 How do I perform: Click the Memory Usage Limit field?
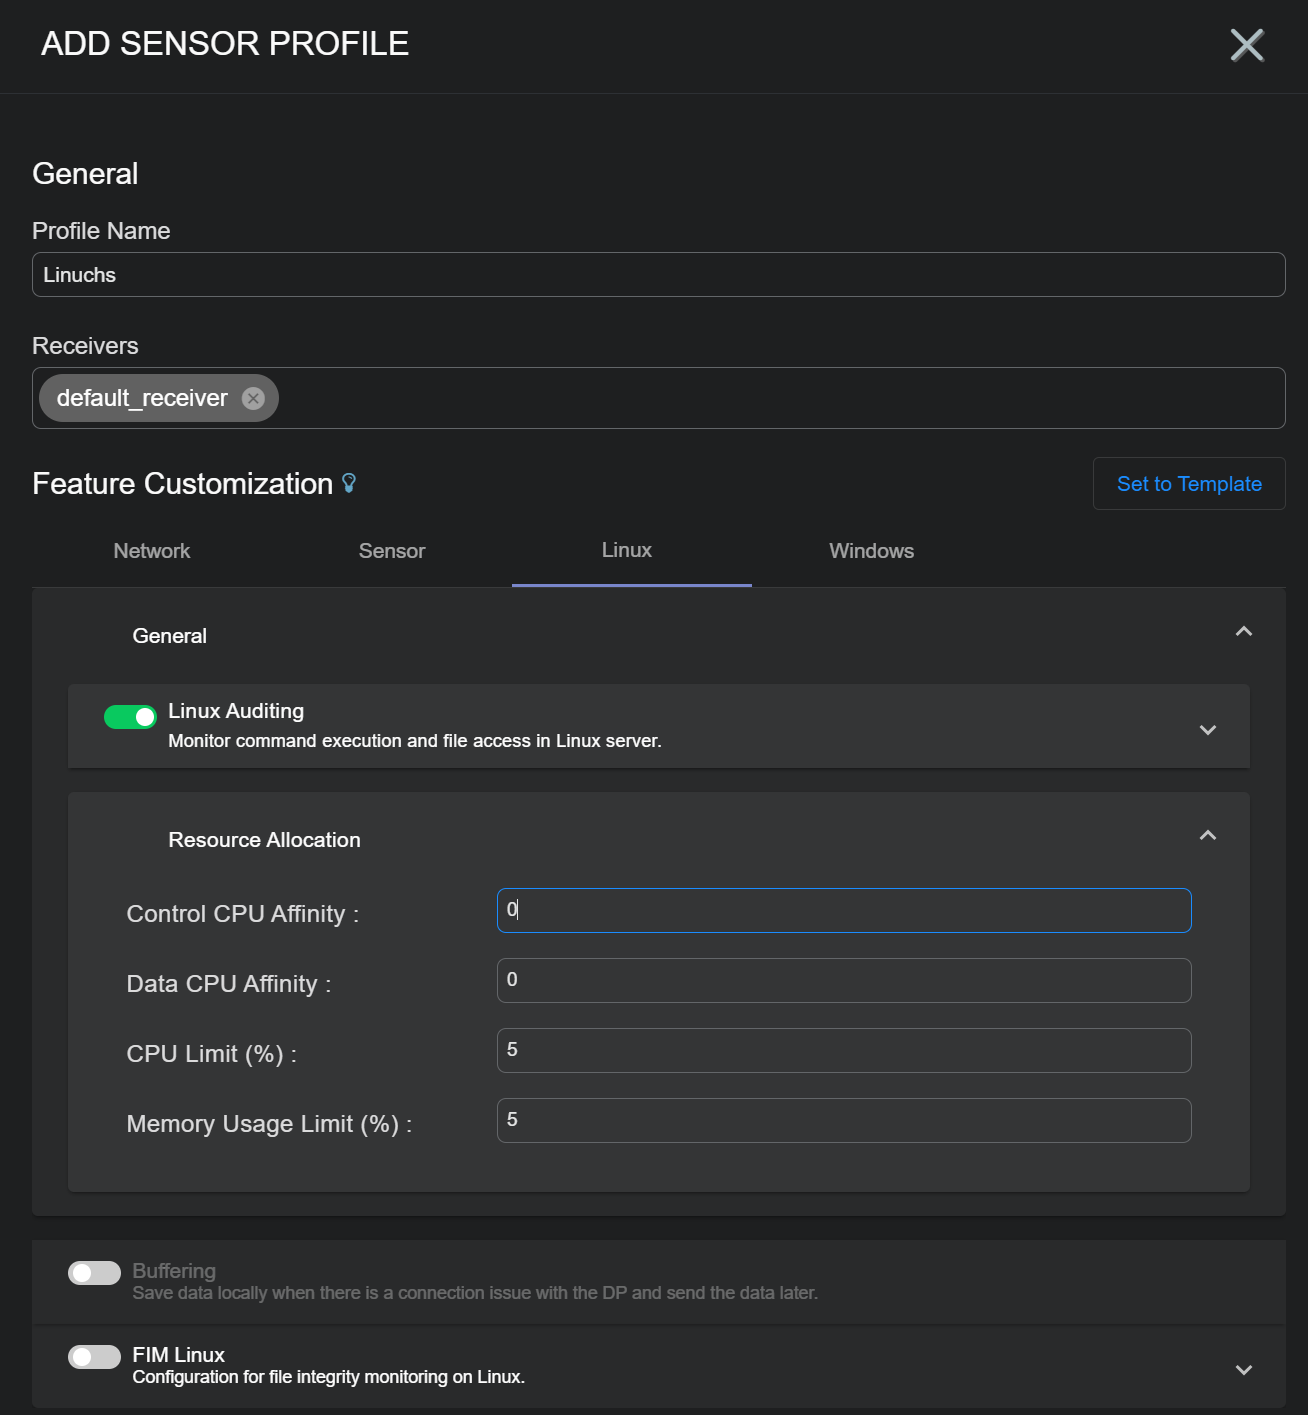coord(843,1120)
